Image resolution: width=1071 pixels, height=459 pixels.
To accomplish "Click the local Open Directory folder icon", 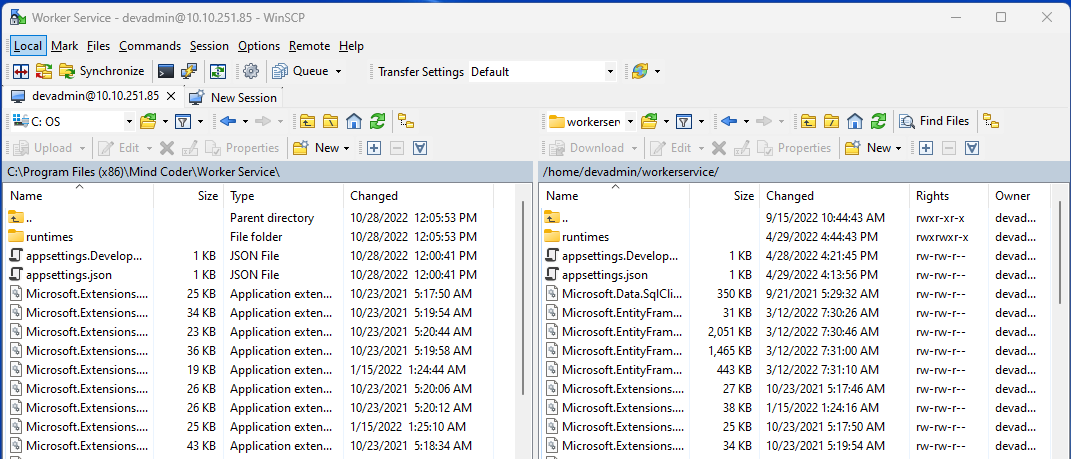I will tap(148, 122).
